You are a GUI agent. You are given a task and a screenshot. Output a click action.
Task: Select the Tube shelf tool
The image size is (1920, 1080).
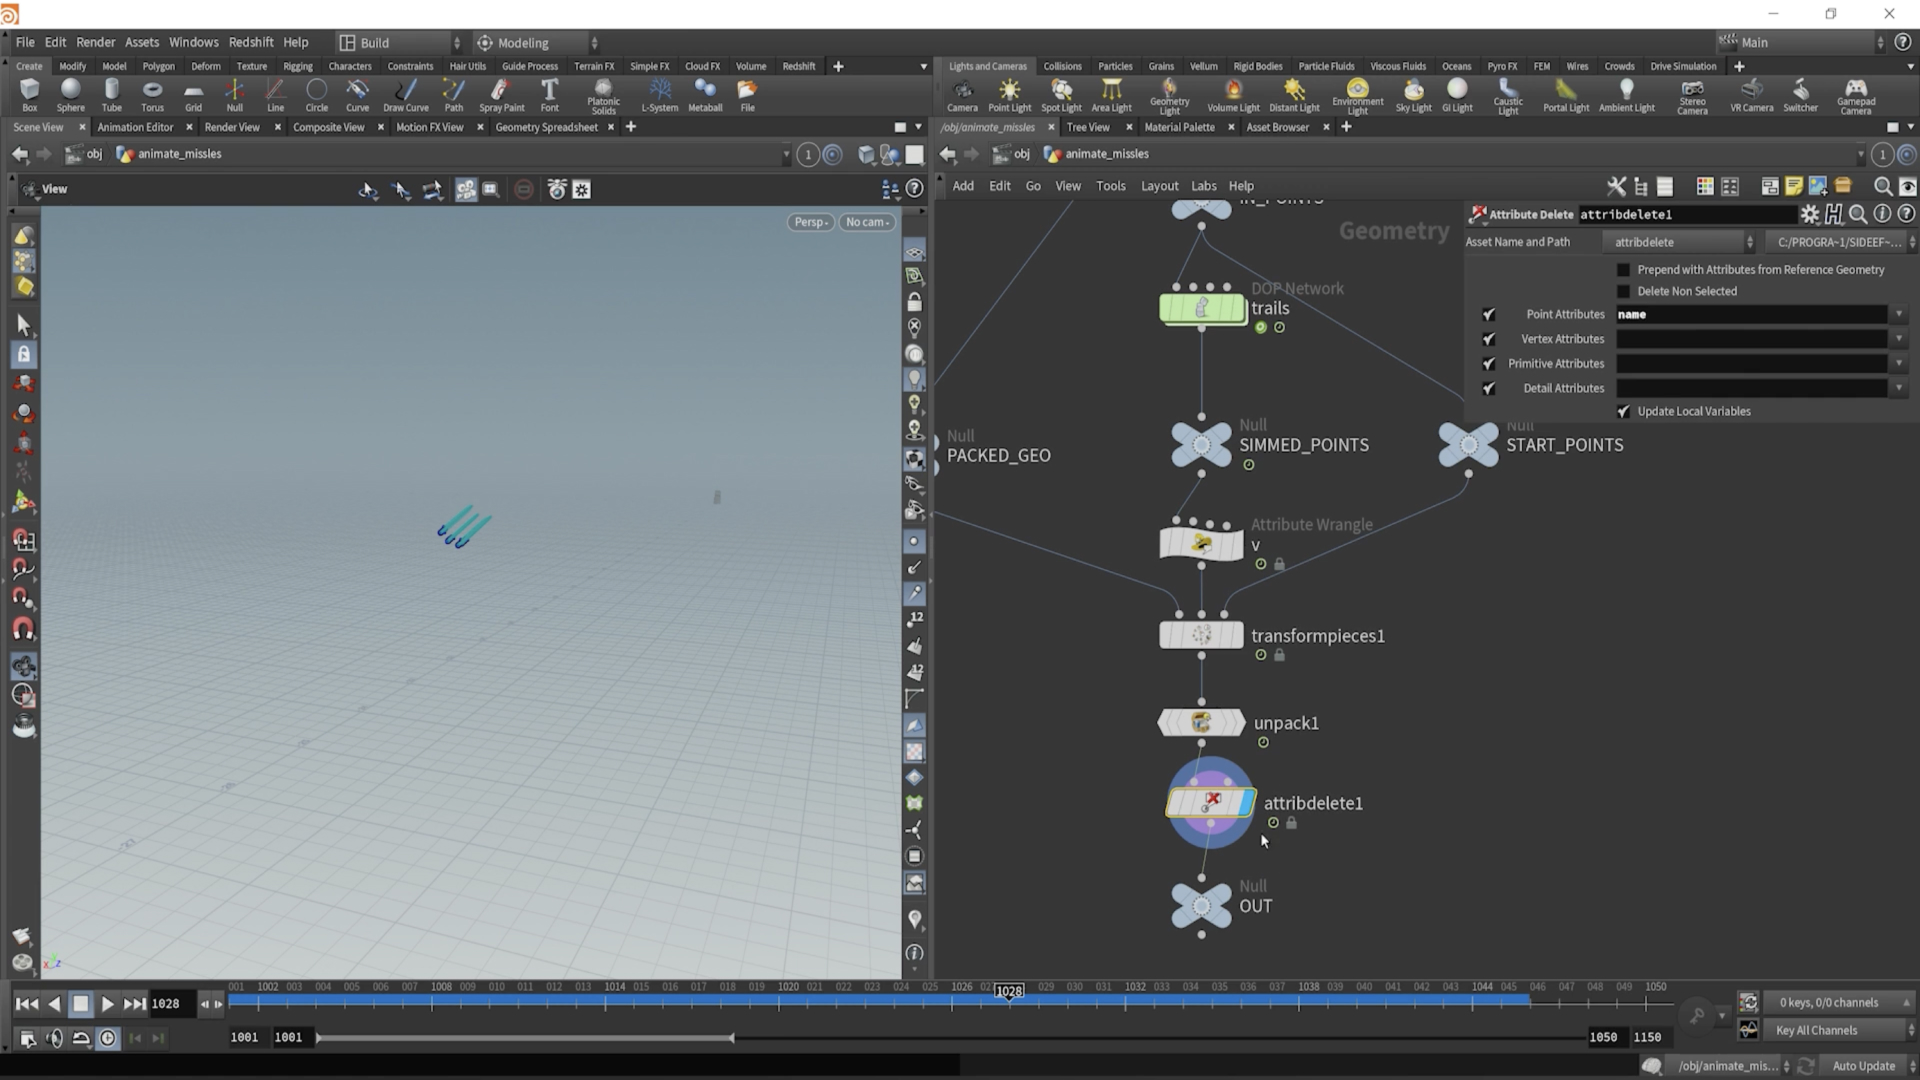coord(111,95)
